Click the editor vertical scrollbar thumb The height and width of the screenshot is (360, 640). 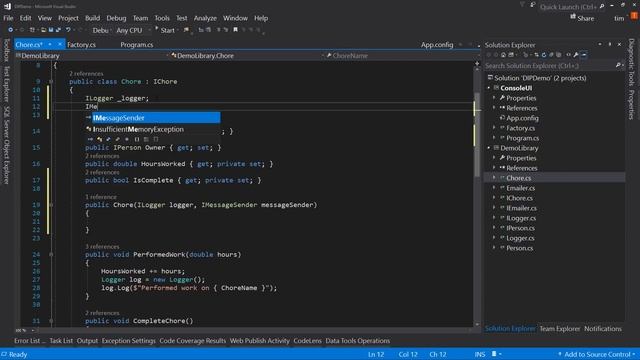(x=477, y=135)
